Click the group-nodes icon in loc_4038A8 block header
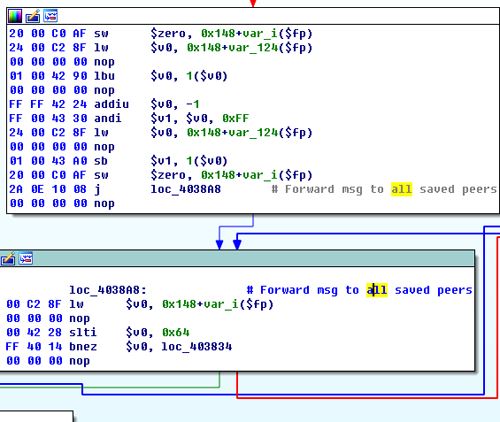 point(26,259)
